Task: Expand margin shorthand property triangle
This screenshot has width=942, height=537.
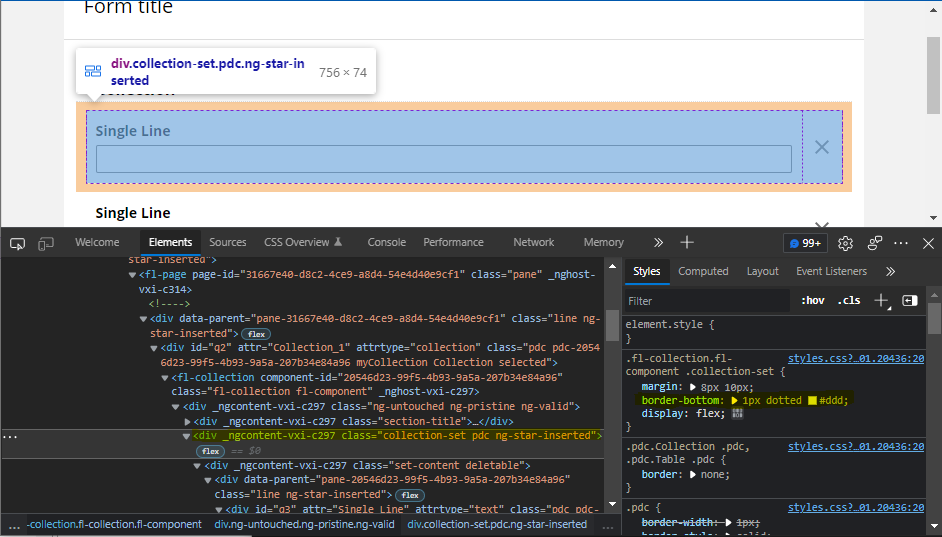Action: pyautogui.click(x=692, y=387)
